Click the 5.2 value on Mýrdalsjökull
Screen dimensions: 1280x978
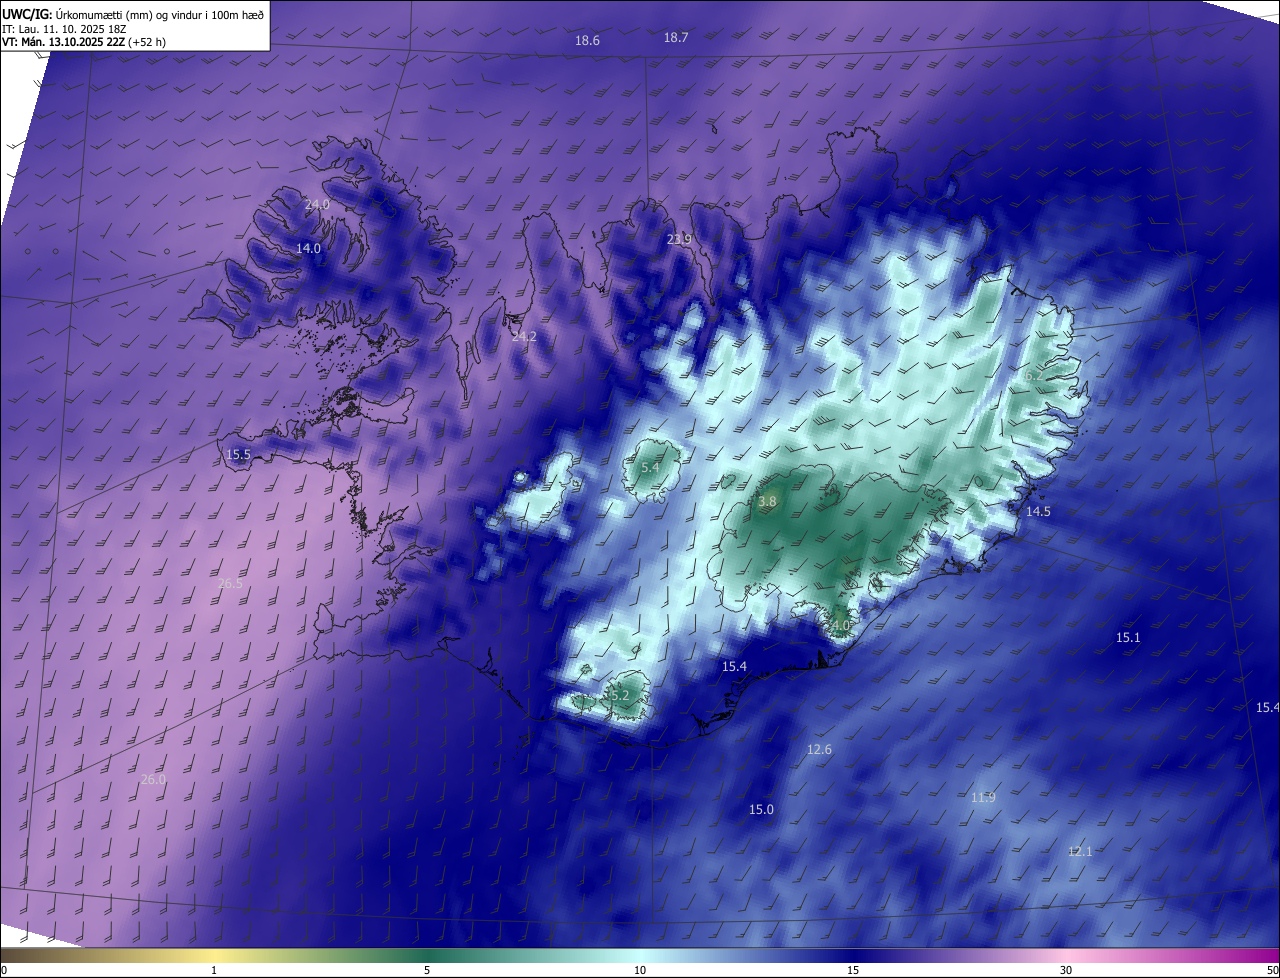(619, 695)
